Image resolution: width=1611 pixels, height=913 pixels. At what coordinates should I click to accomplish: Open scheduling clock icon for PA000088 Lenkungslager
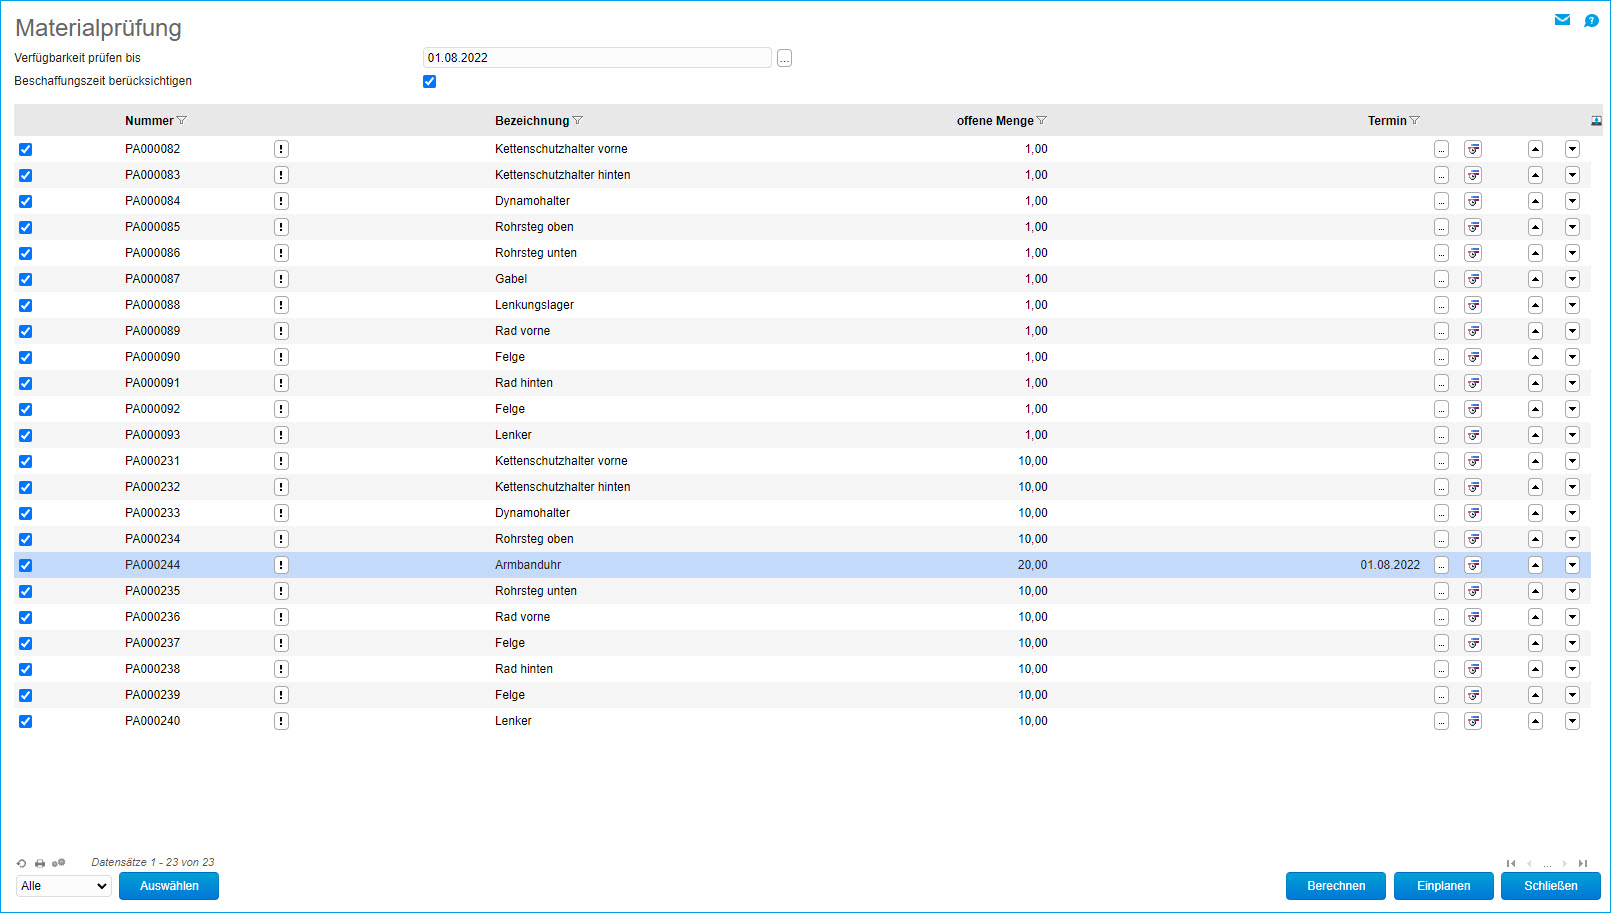tap(1473, 305)
